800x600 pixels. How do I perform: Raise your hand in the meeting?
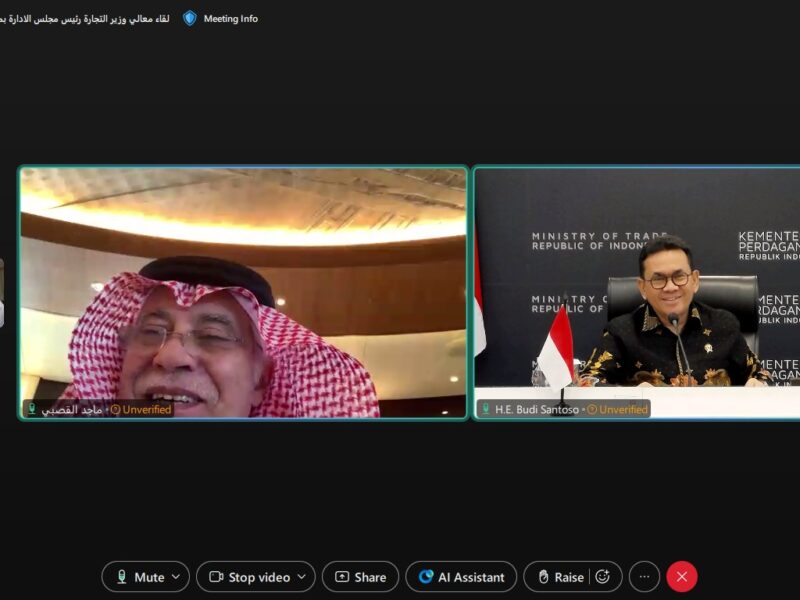click(x=560, y=577)
